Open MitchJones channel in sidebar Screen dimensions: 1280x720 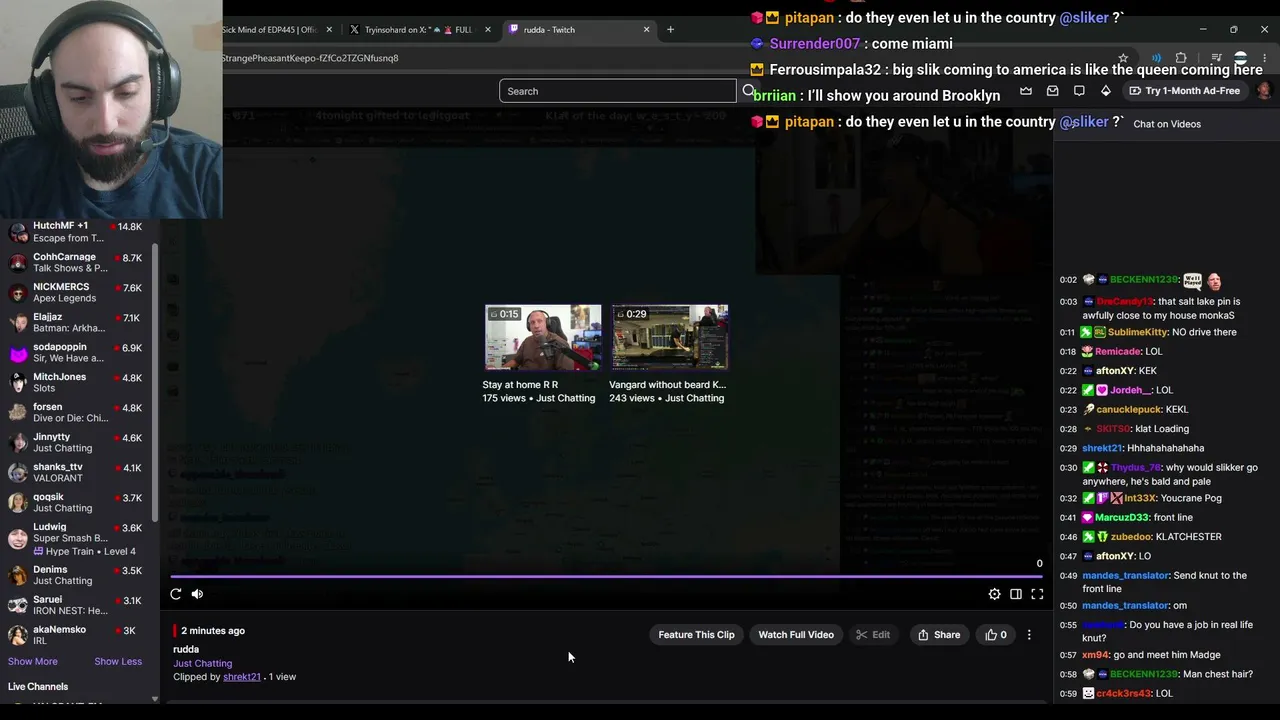click(x=76, y=382)
